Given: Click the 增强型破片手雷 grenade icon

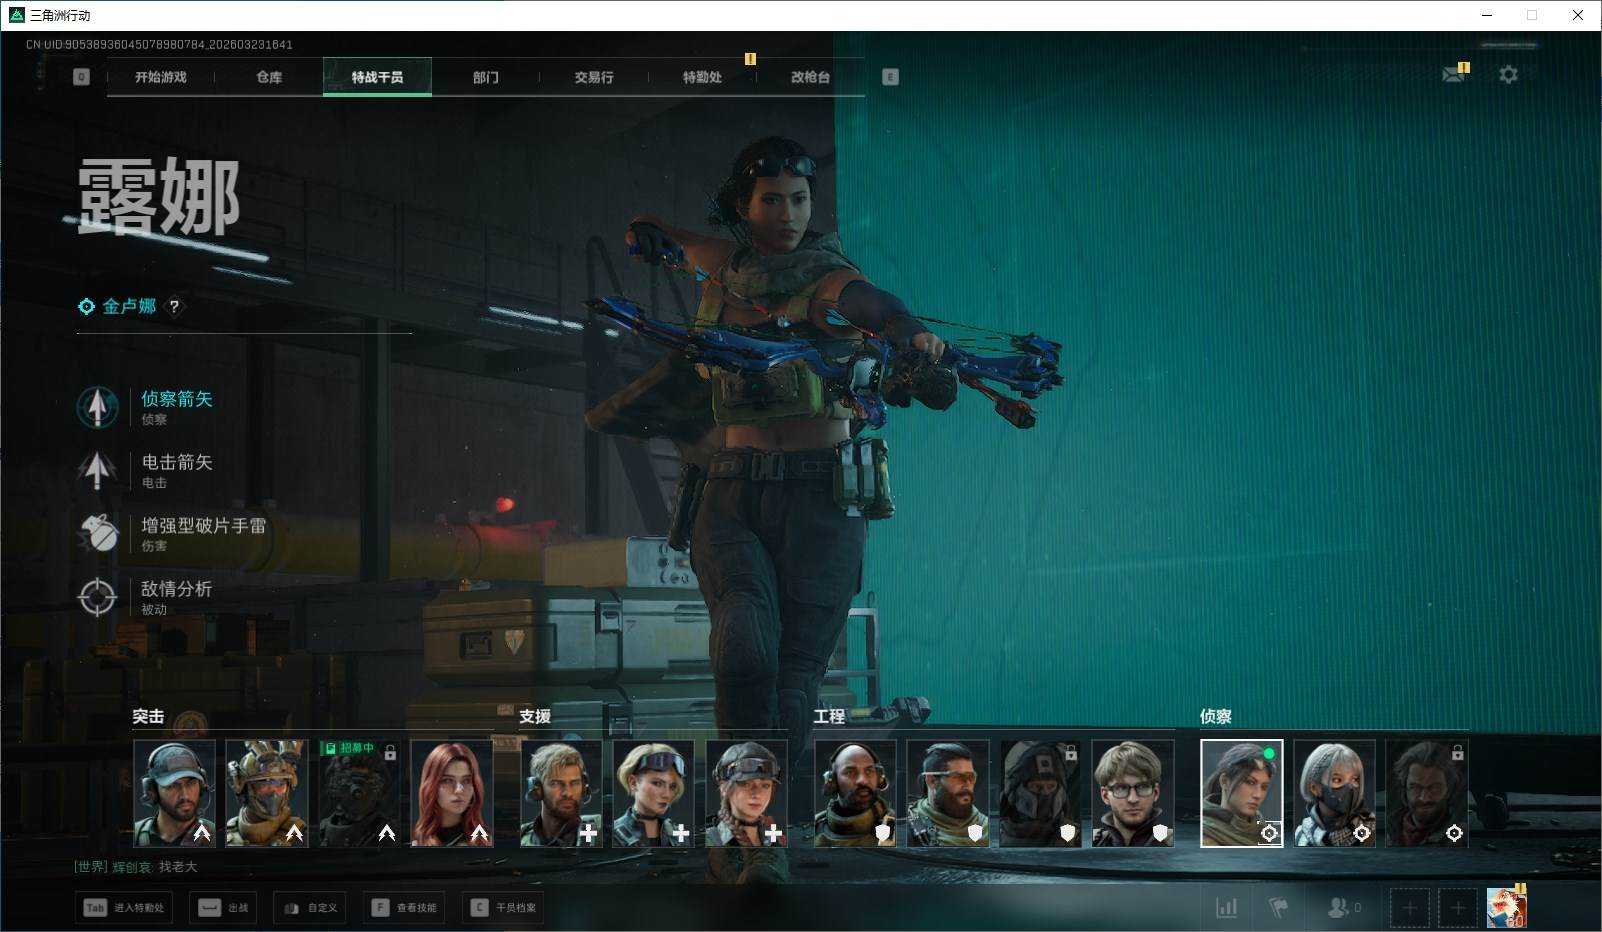Looking at the screenshot, I should (97, 534).
